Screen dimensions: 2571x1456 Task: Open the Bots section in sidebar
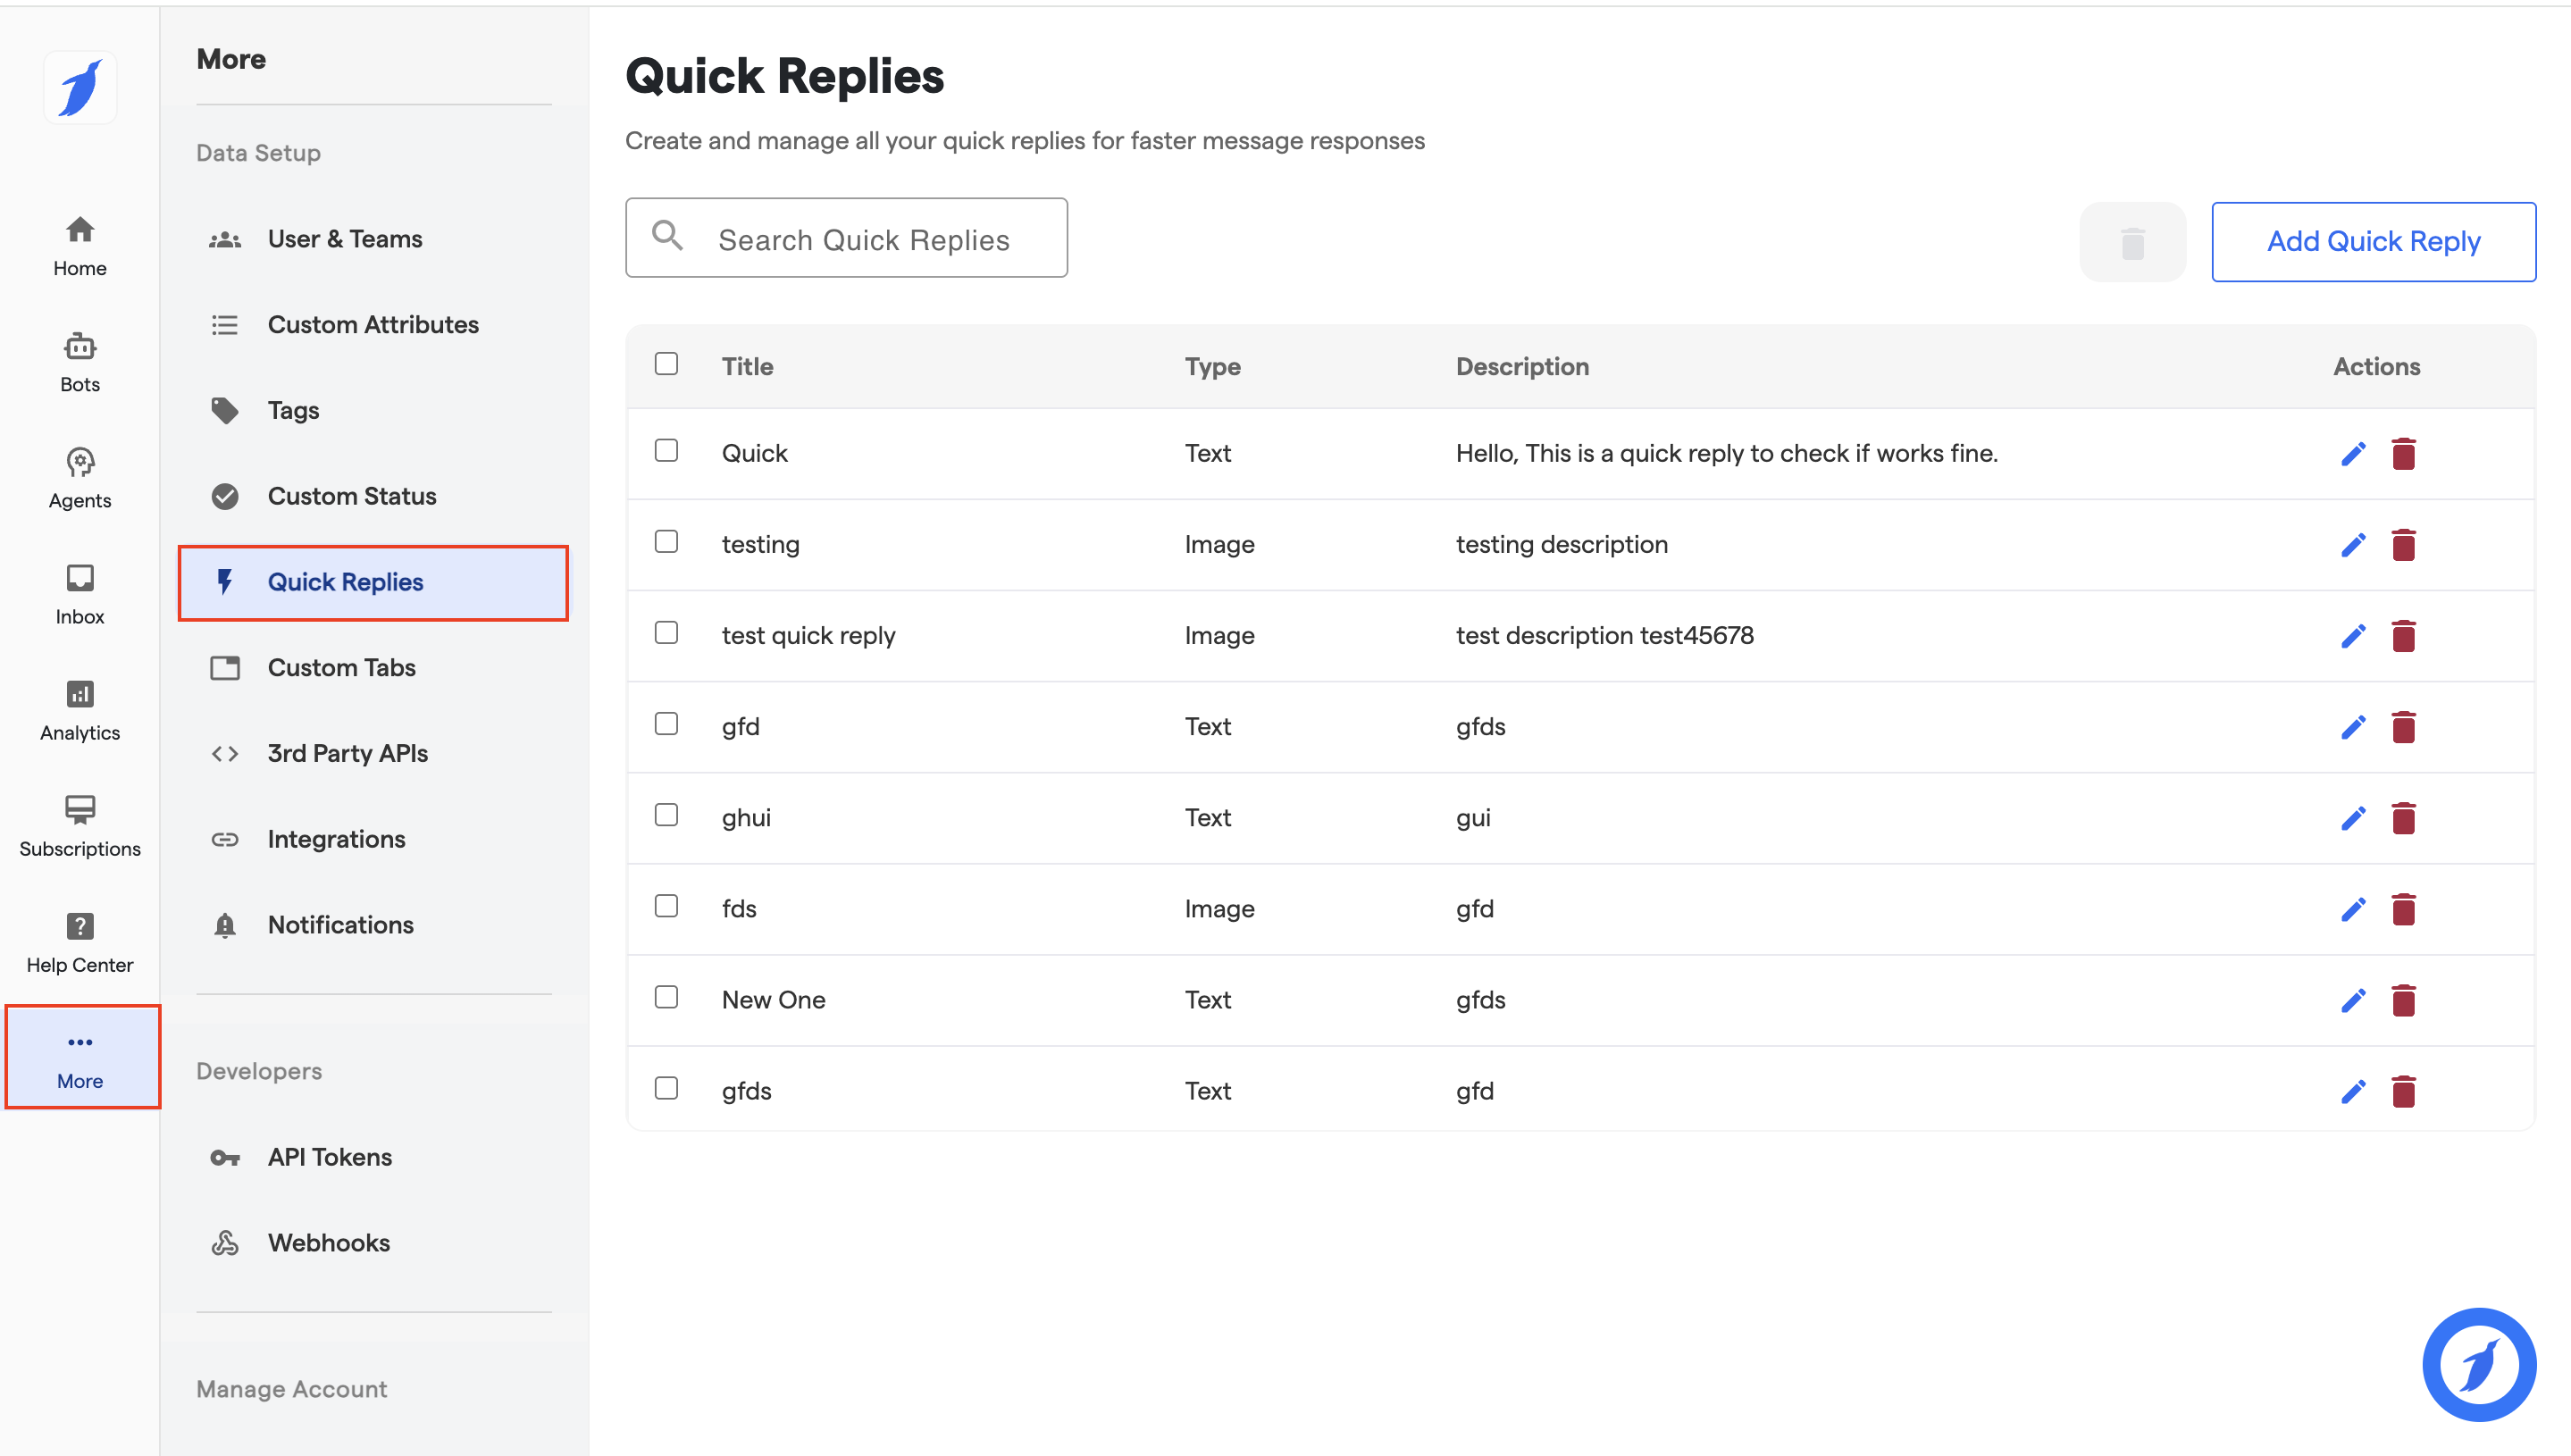tap(80, 362)
